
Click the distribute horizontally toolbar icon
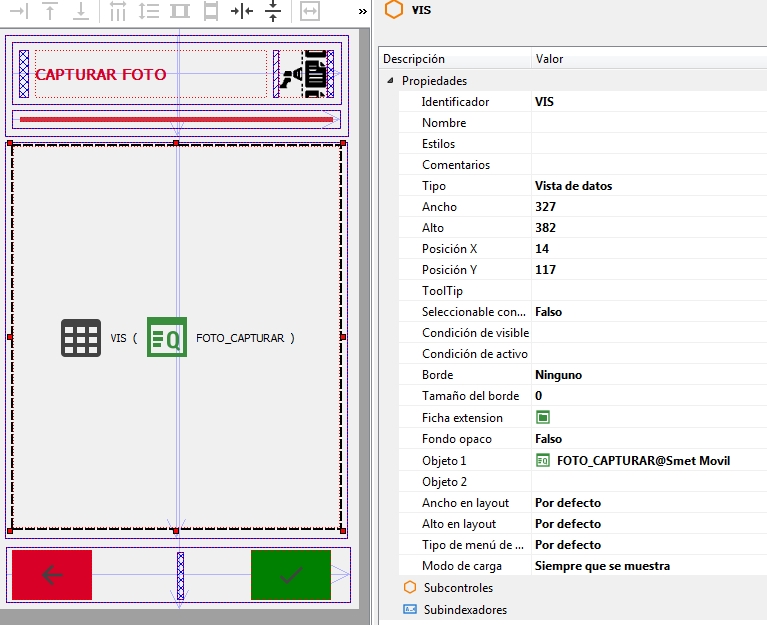click(117, 11)
